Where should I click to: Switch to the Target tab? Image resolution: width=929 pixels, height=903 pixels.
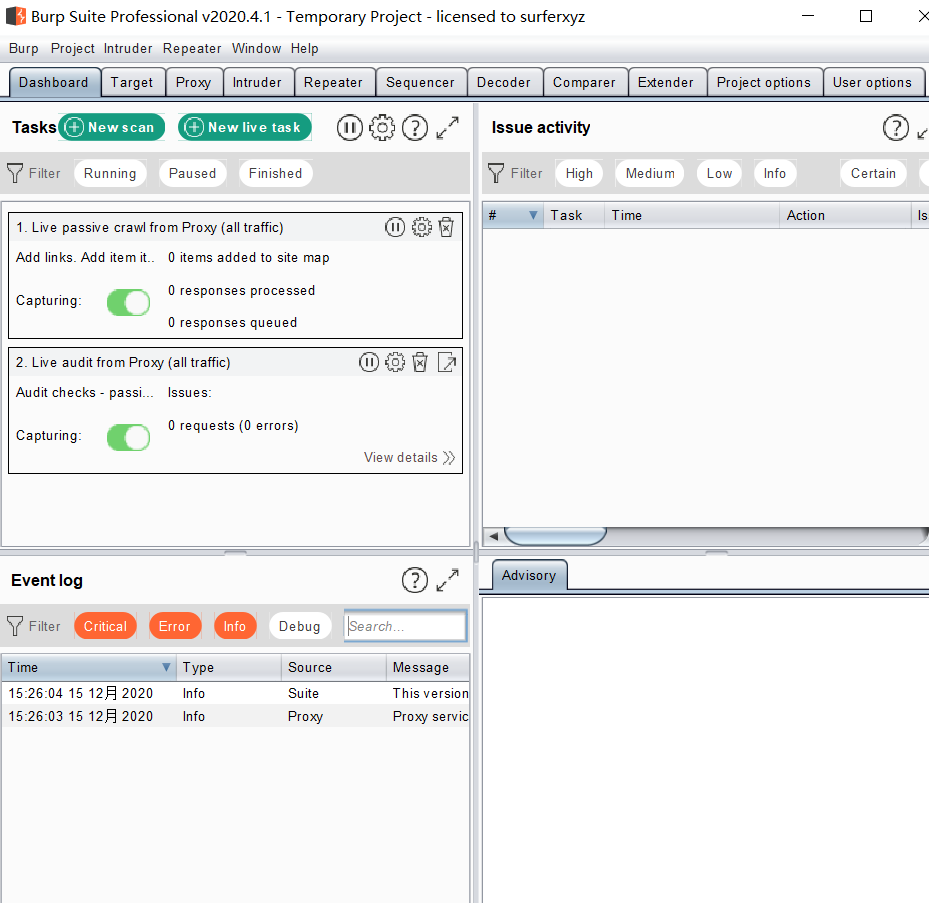click(132, 82)
